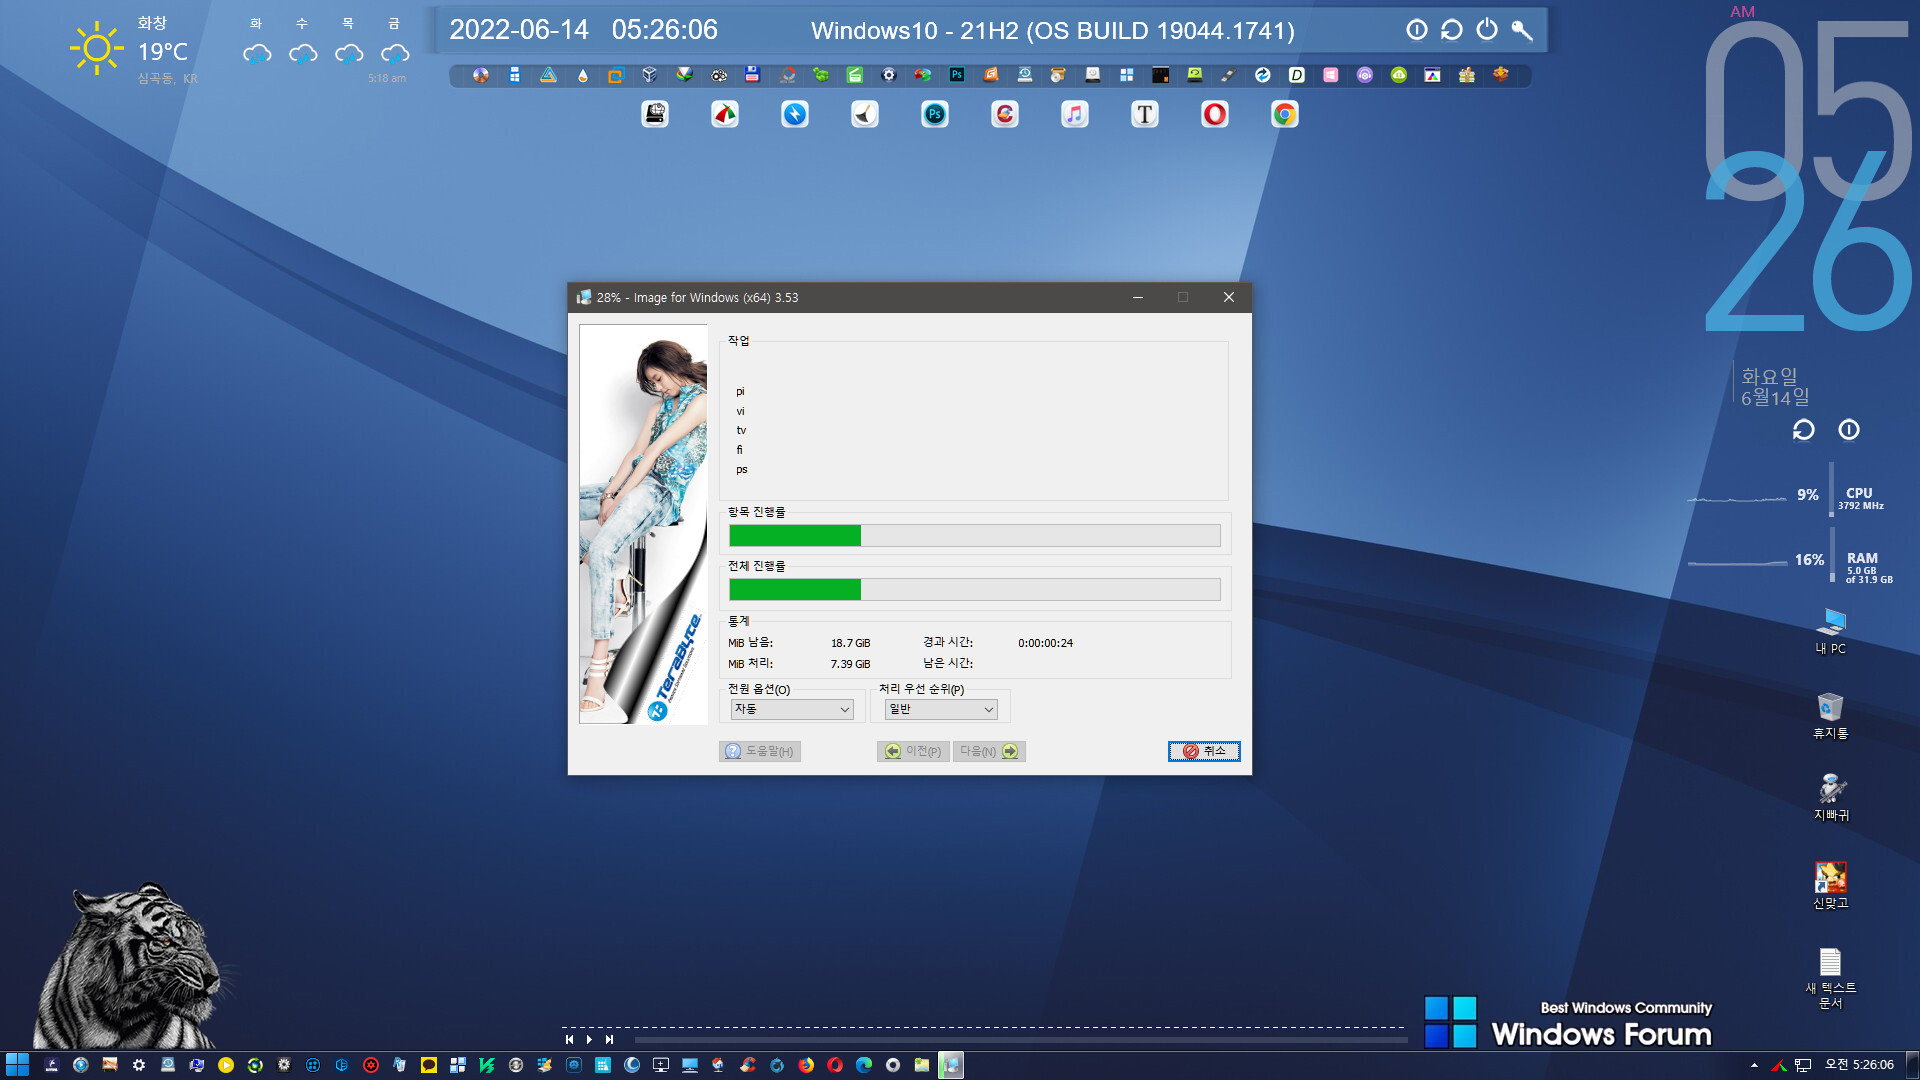Click the 2022-06-14 date text in top bar
Screen dimensions: 1920x1080
pyautogui.click(x=519, y=30)
